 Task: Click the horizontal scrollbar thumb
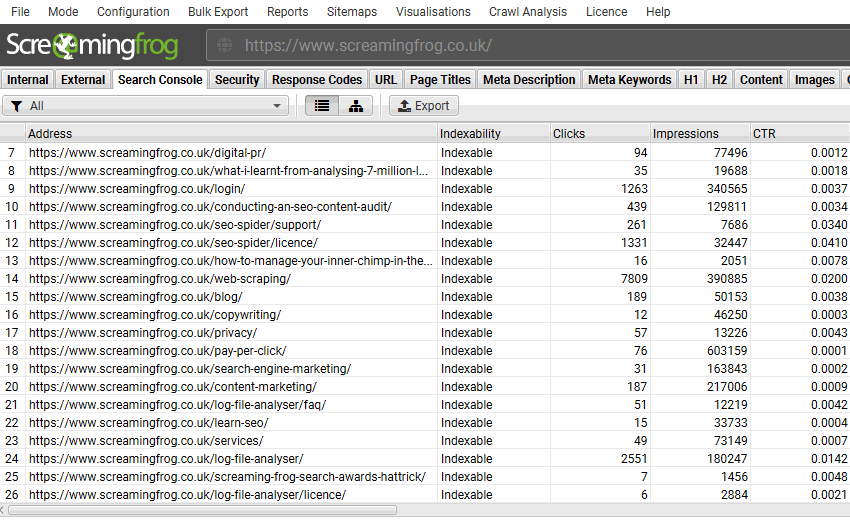coord(202,510)
